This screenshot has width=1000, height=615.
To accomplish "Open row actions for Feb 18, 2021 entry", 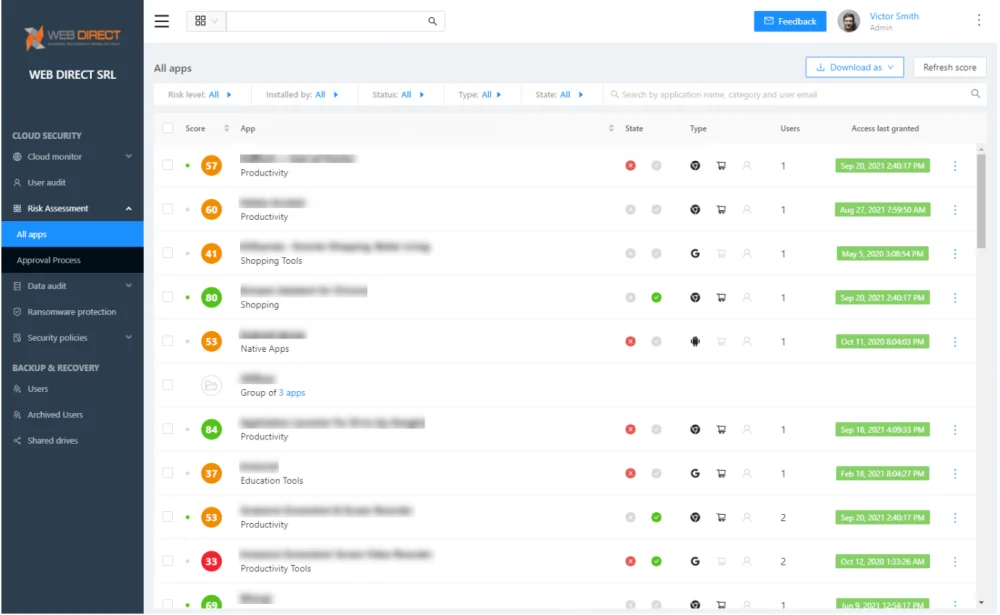I will point(955,473).
